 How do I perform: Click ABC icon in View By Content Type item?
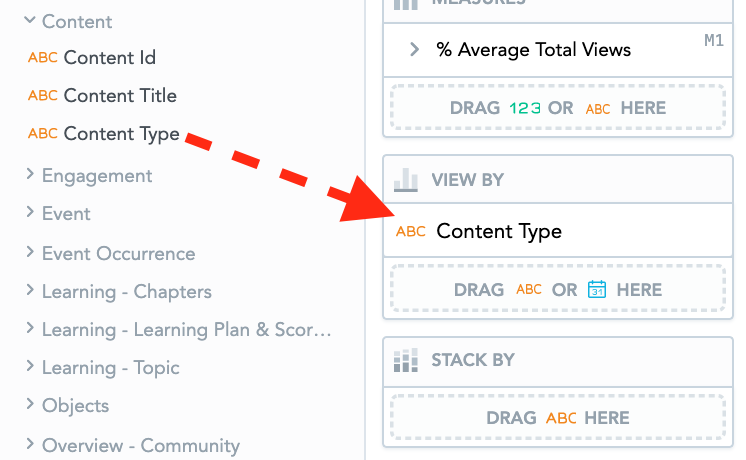[x=411, y=232]
